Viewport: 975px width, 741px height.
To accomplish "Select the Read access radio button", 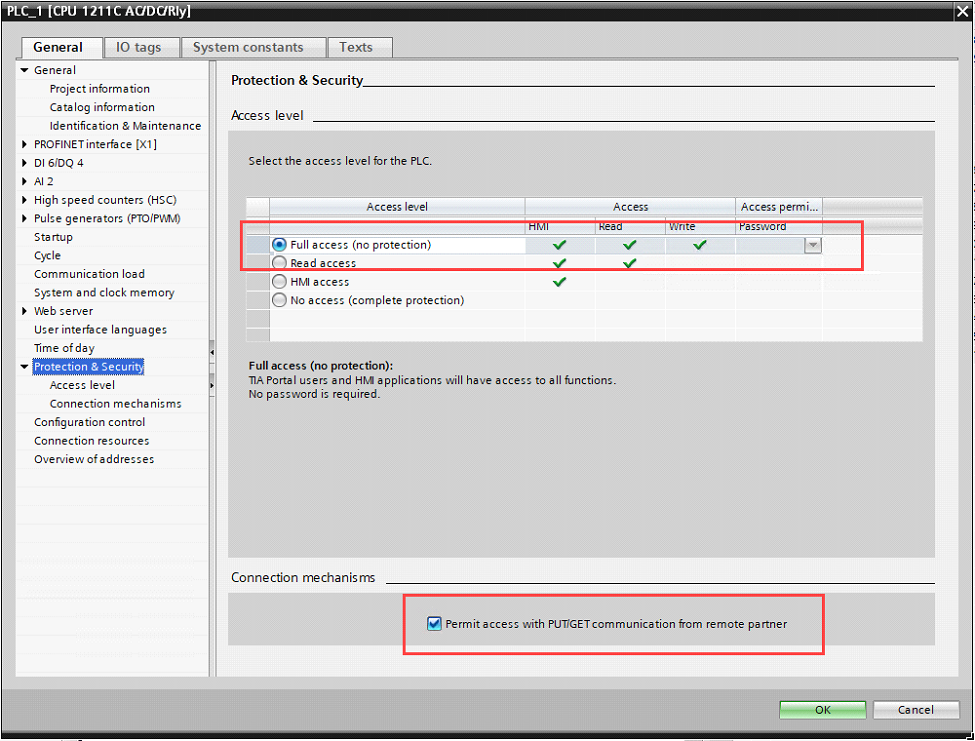I will [280, 263].
